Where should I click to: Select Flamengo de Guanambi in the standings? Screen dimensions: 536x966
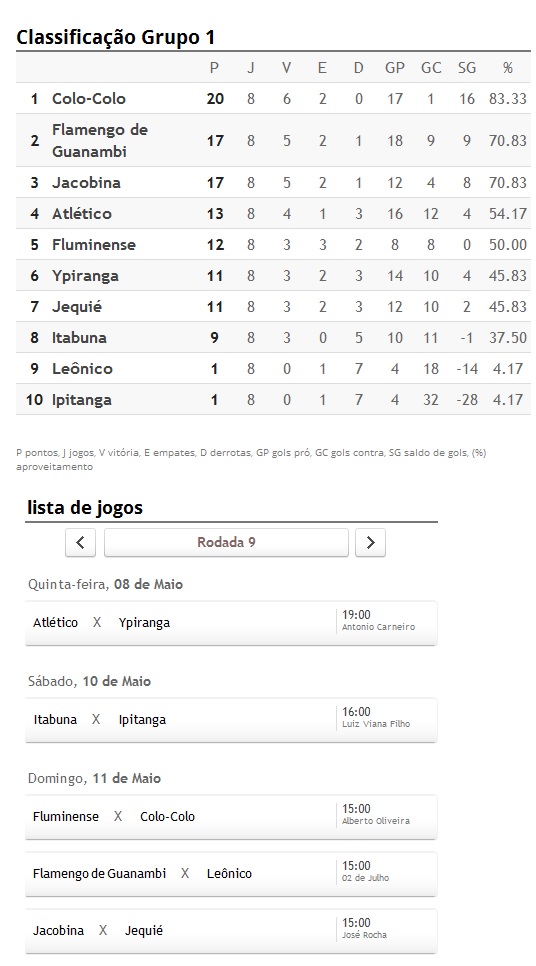pyautogui.click(x=100, y=140)
